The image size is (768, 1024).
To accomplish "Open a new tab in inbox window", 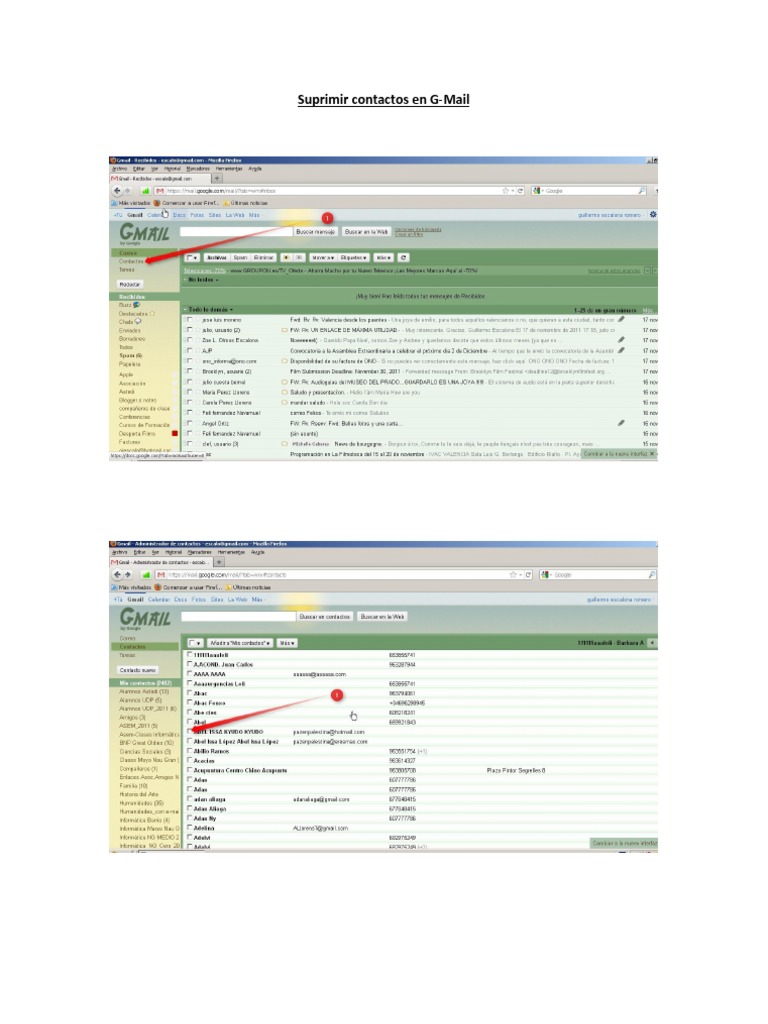I will tap(217, 178).
